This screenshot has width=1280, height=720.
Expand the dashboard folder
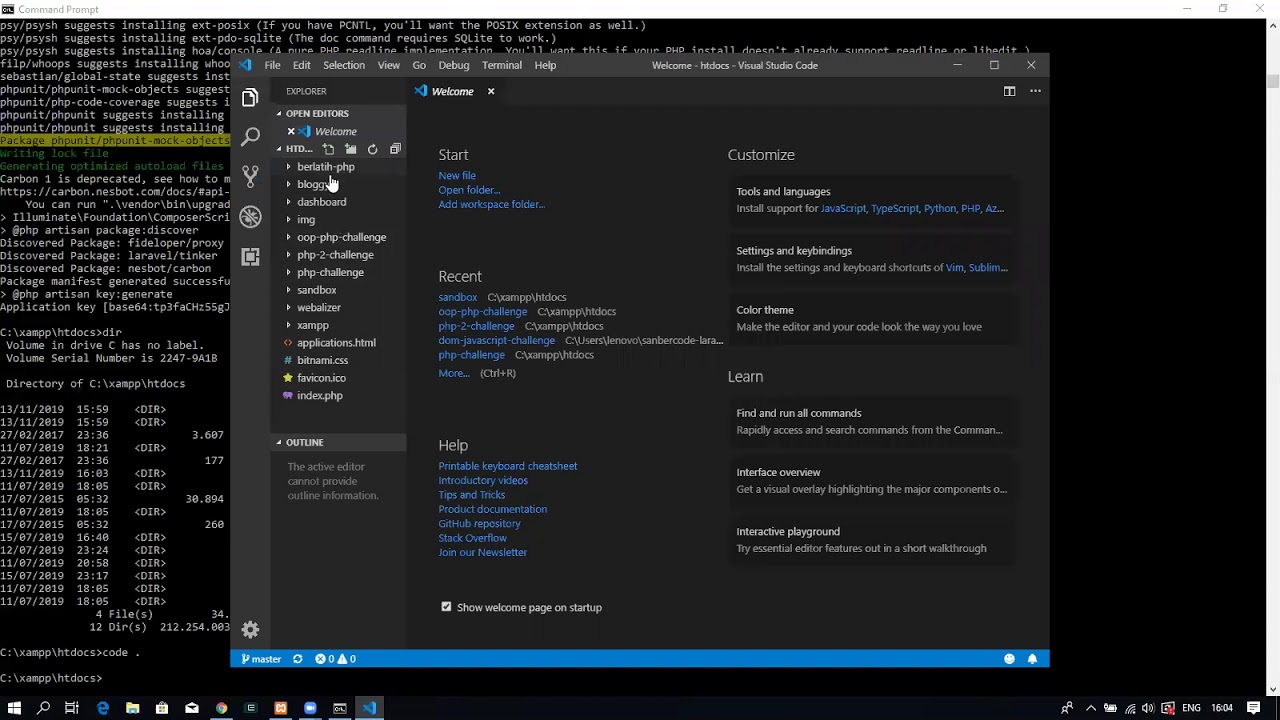coord(321,202)
